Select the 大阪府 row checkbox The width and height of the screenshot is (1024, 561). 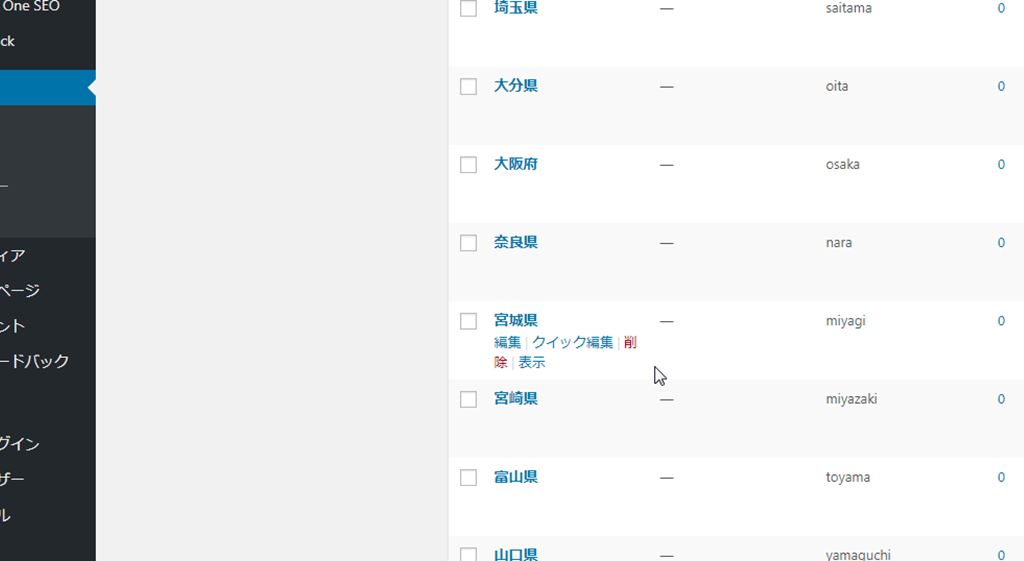(468, 165)
